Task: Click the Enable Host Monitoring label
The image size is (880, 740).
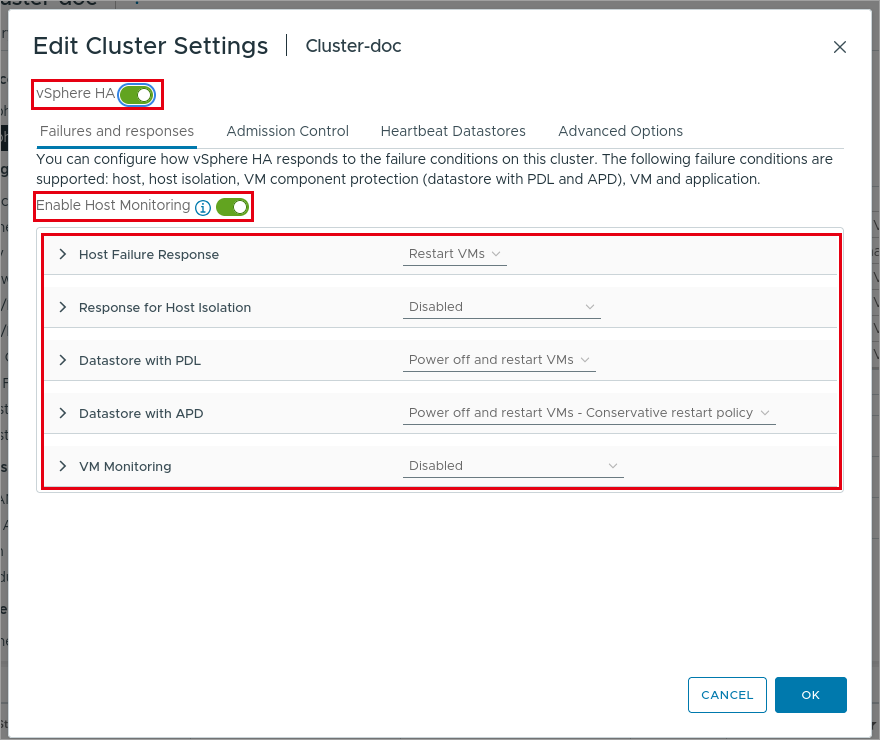Action: pyautogui.click(x=113, y=205)
